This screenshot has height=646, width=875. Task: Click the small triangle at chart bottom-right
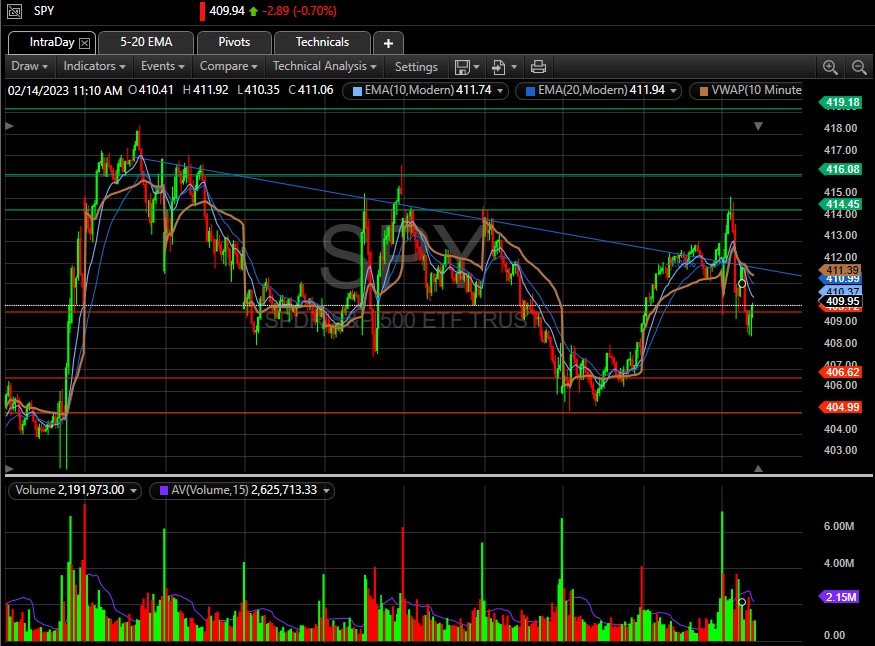758,468
